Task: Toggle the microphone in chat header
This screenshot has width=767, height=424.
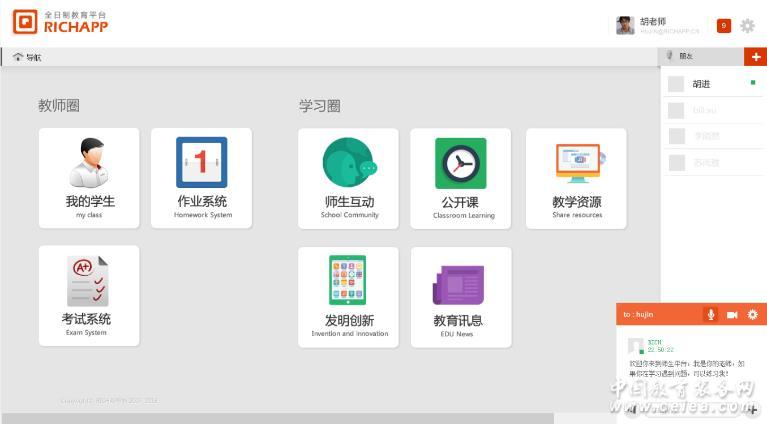Action: pyautogui.click(x=711, y=314)
